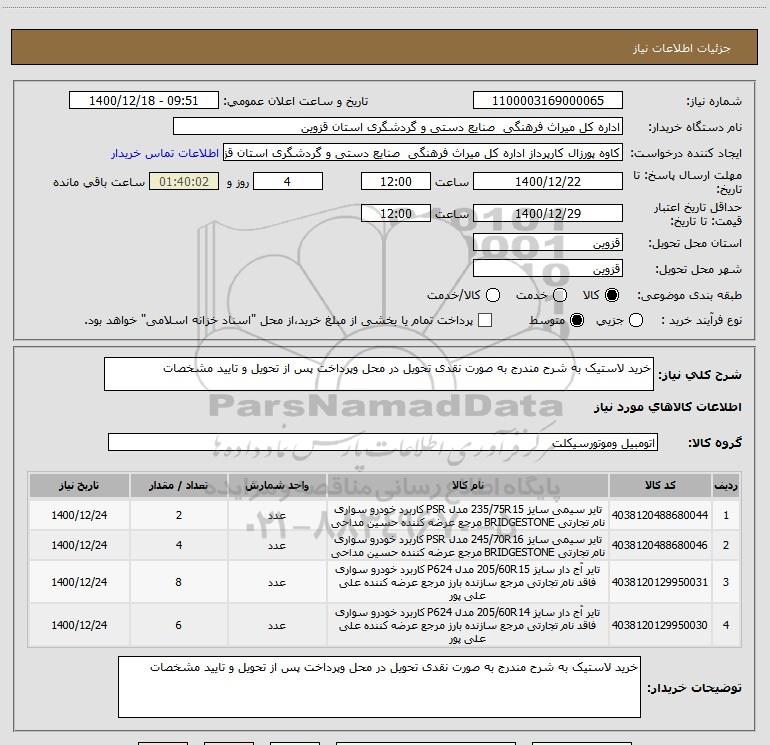Click the price validity date 1400/12/29

(x=548, y=214)
